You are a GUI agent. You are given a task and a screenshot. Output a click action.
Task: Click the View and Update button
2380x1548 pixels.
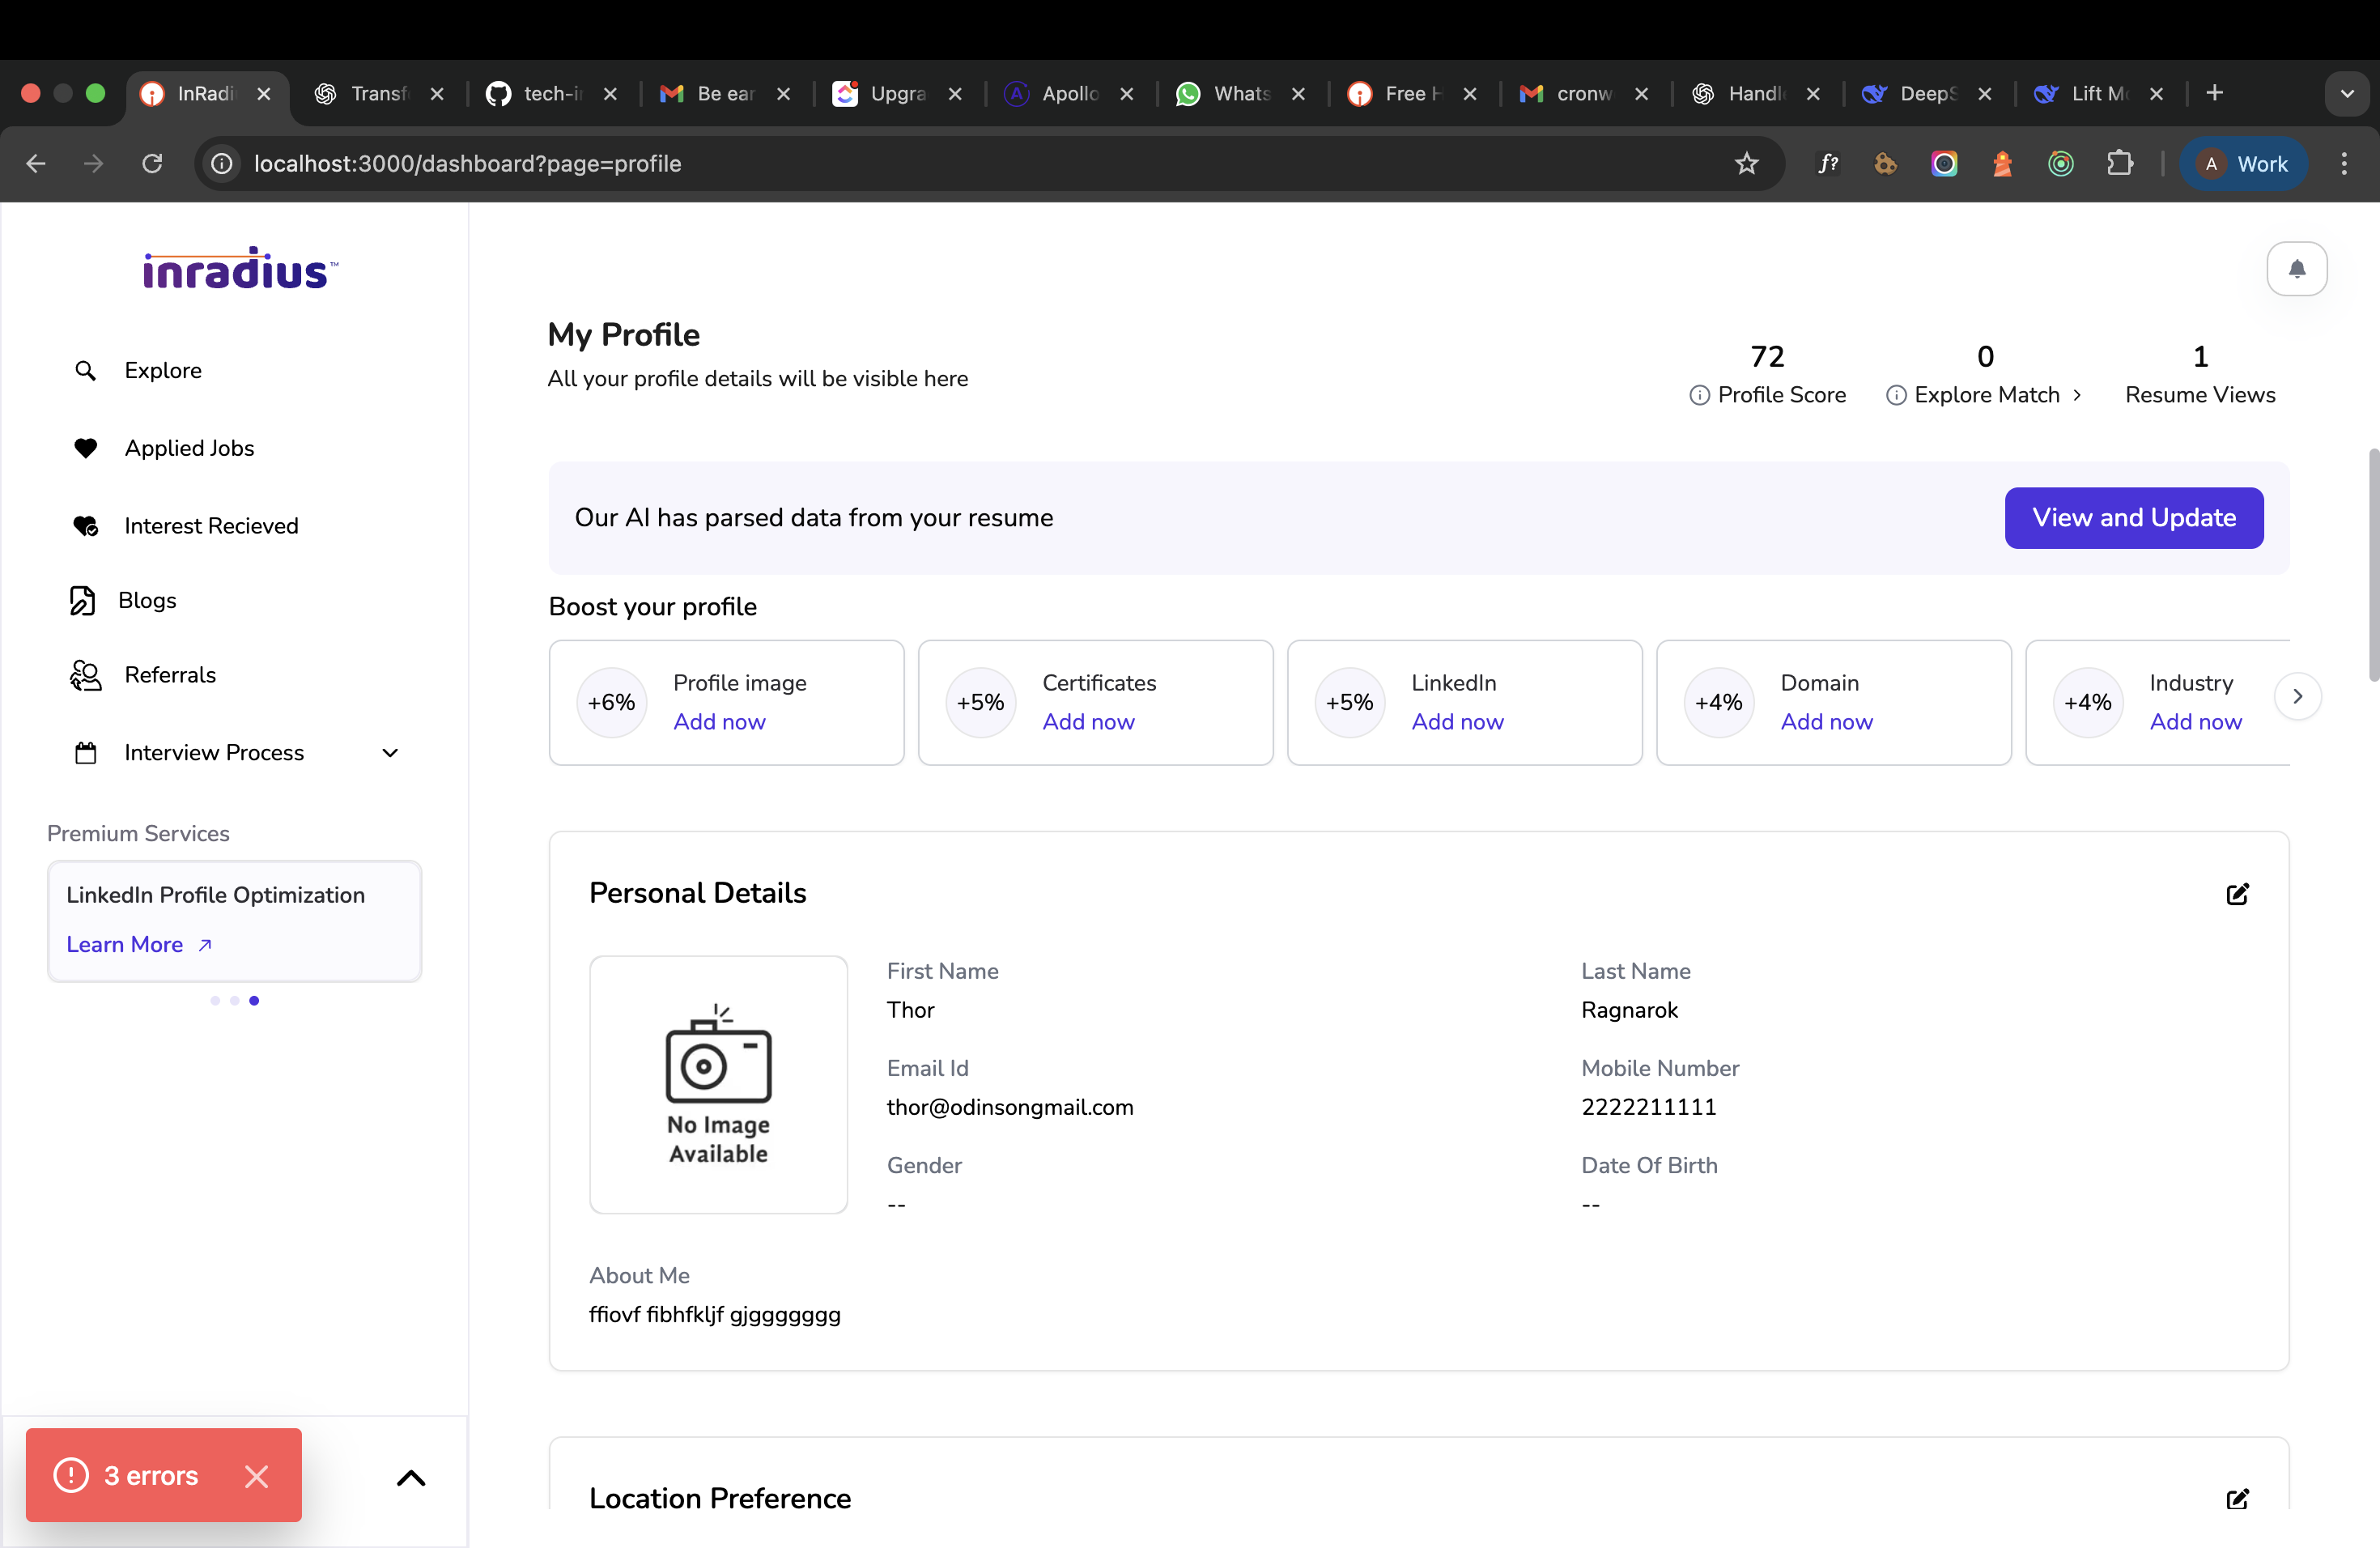[2133, 518]
